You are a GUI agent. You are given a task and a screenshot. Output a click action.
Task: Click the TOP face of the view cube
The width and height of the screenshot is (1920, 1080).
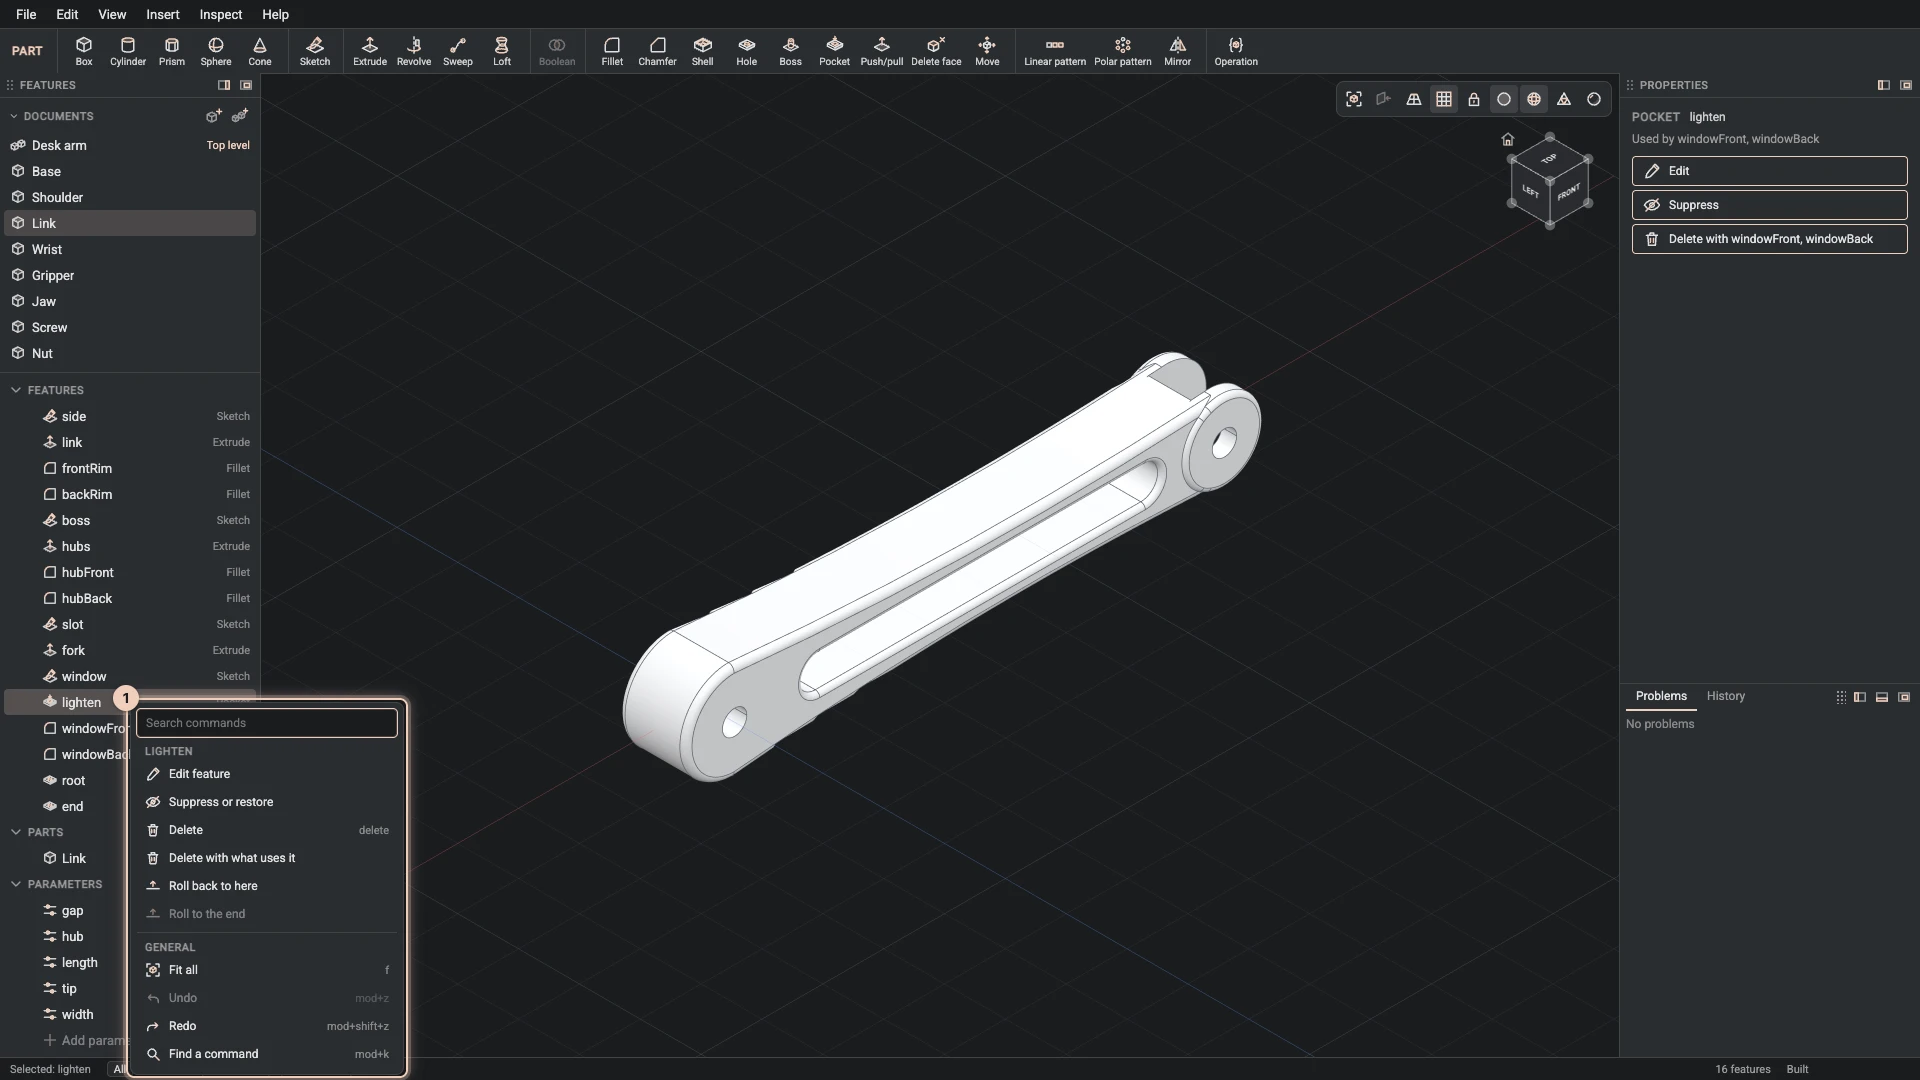(x=1549, y=159)
